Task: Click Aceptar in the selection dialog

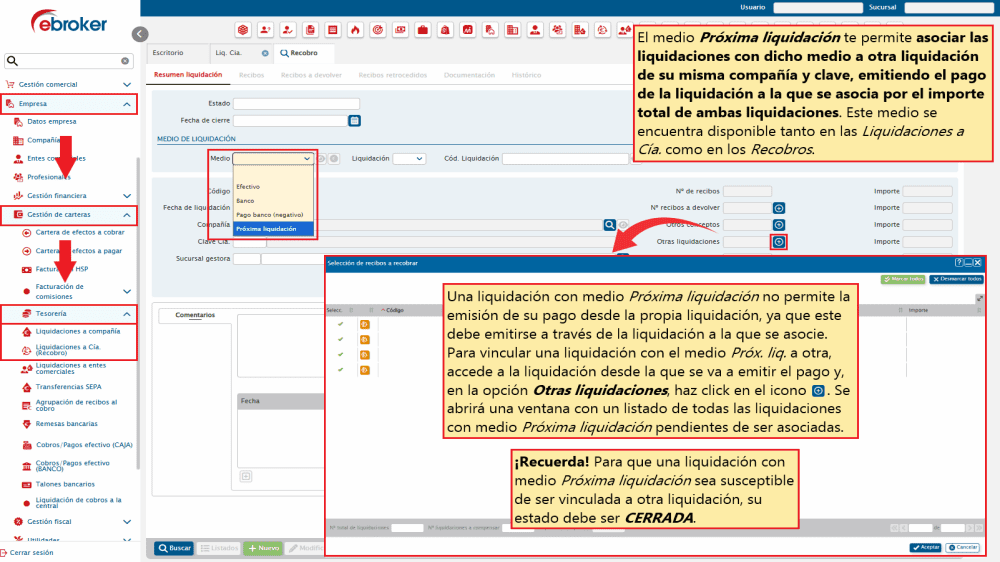Action: [x=925, y=547]
